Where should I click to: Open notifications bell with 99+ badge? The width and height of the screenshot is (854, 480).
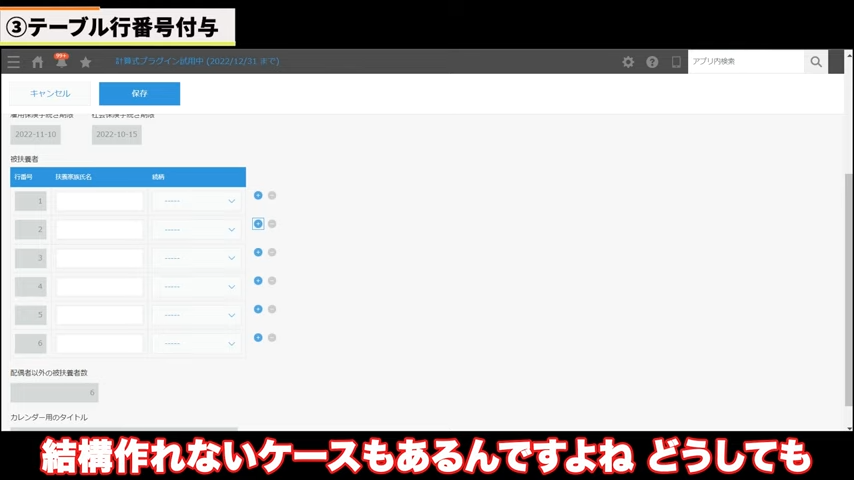coord(61,61)
